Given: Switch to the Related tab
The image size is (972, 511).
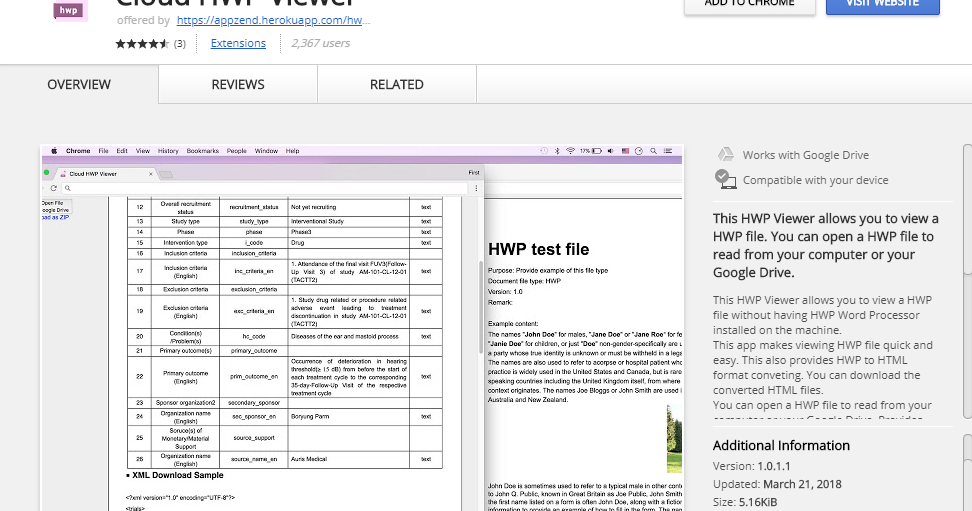Looking at the screenshot, I should click(397, 84).
